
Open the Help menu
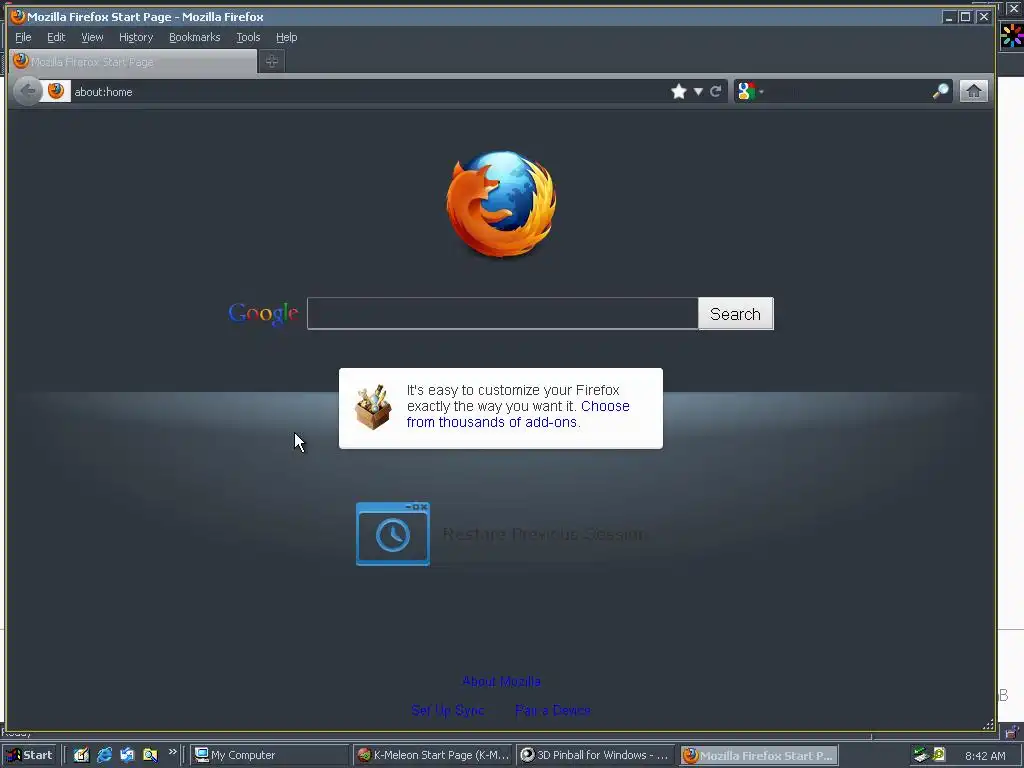[x=286, y=37]
